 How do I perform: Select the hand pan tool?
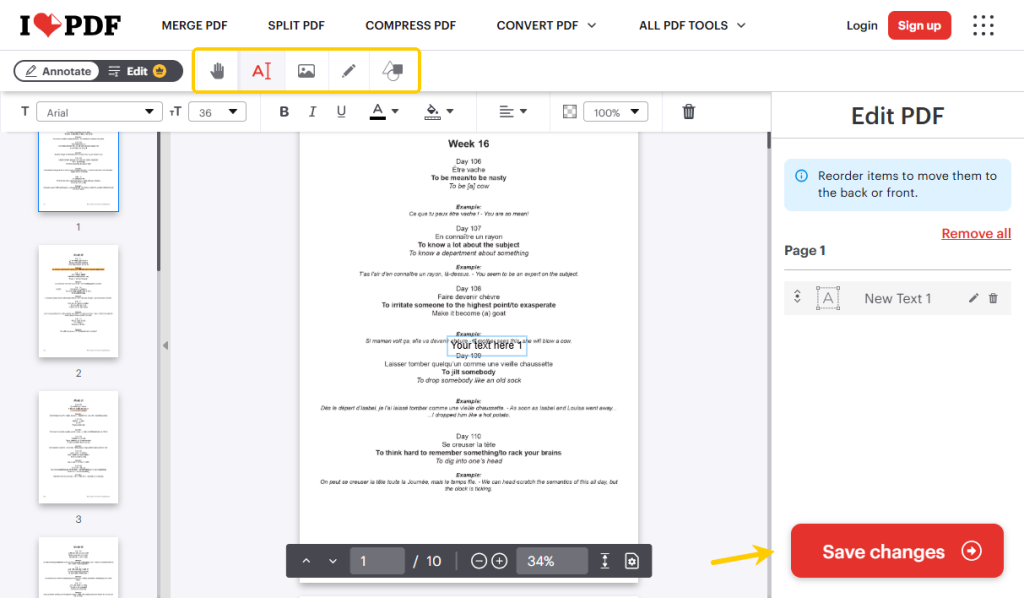click(217, 71)
